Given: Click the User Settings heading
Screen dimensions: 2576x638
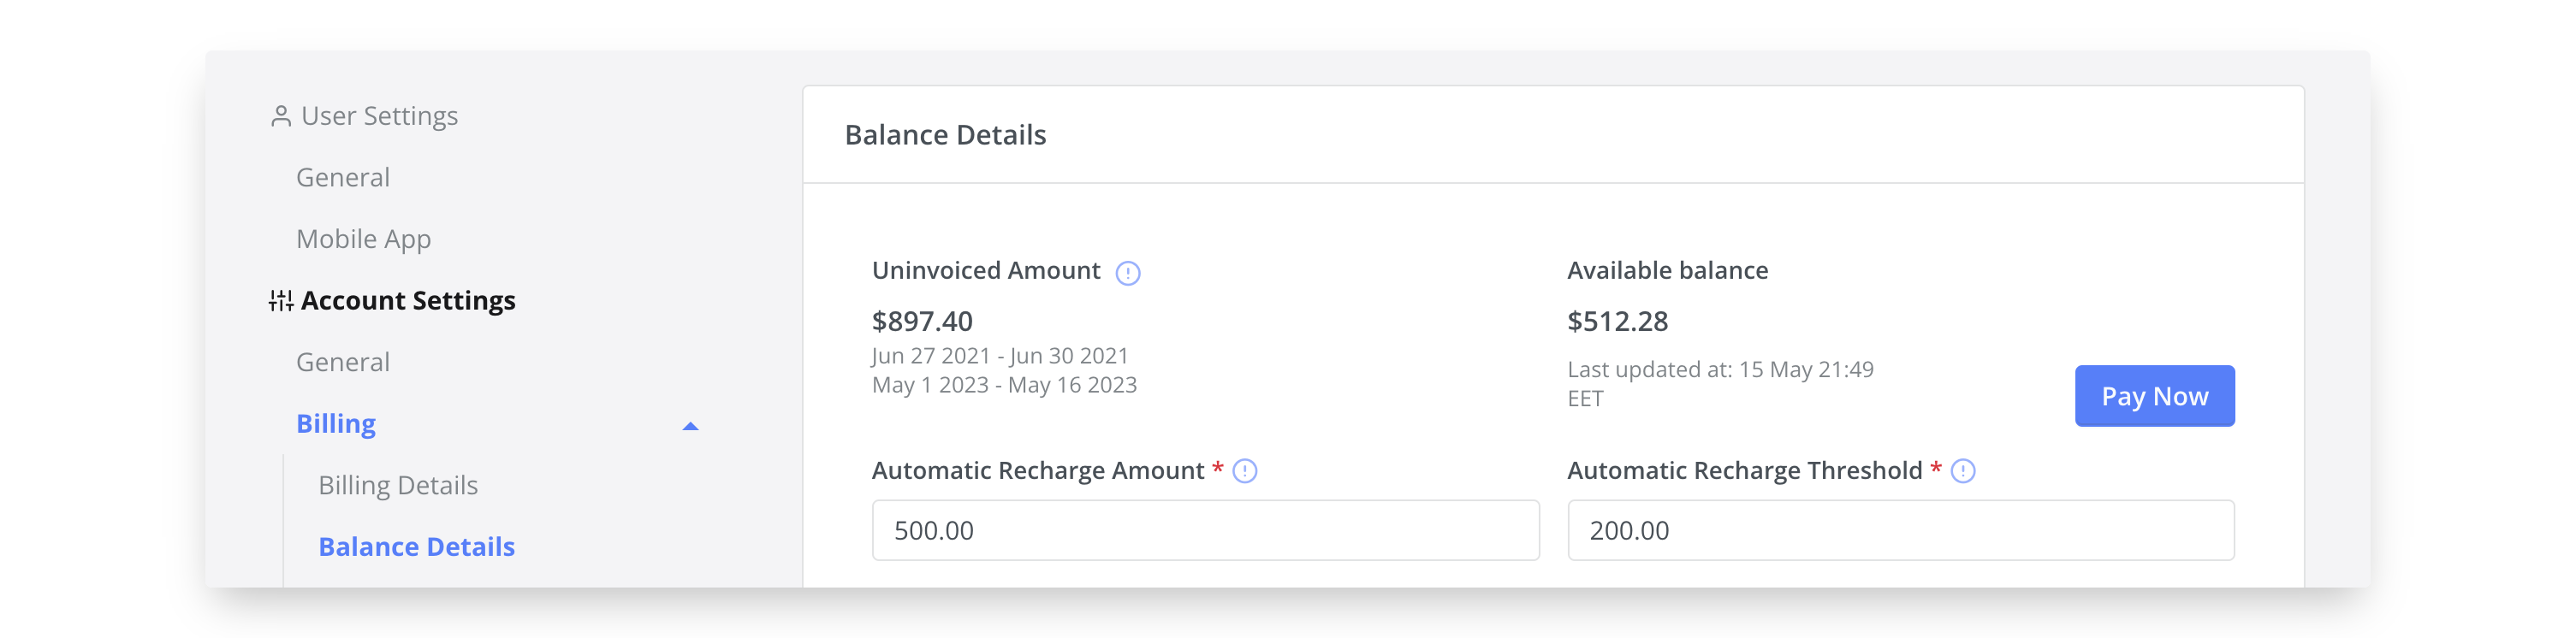Looking at the screenshot, I should coord(379,117).
